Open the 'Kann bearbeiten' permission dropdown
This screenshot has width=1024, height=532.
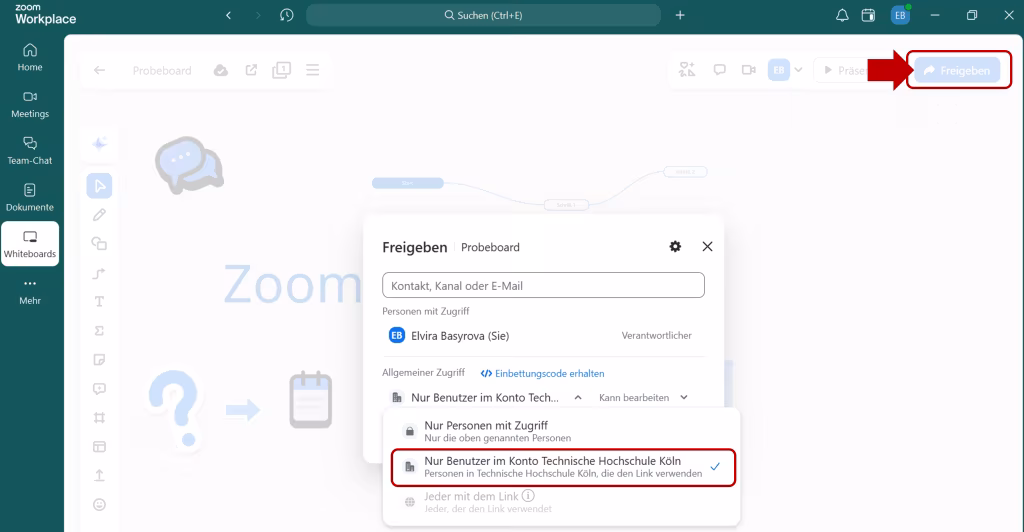[x=643, y=397]
